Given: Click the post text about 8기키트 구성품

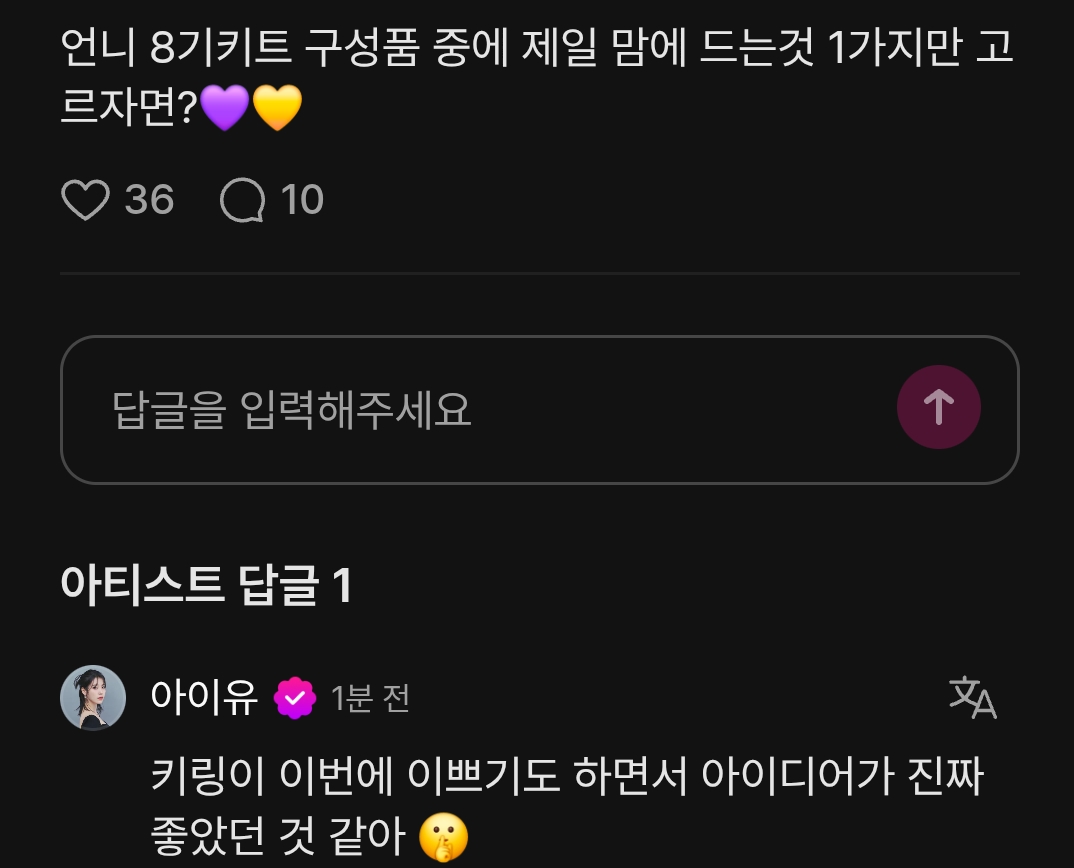Looking at the screenshot, I should [x=537, y=77].
